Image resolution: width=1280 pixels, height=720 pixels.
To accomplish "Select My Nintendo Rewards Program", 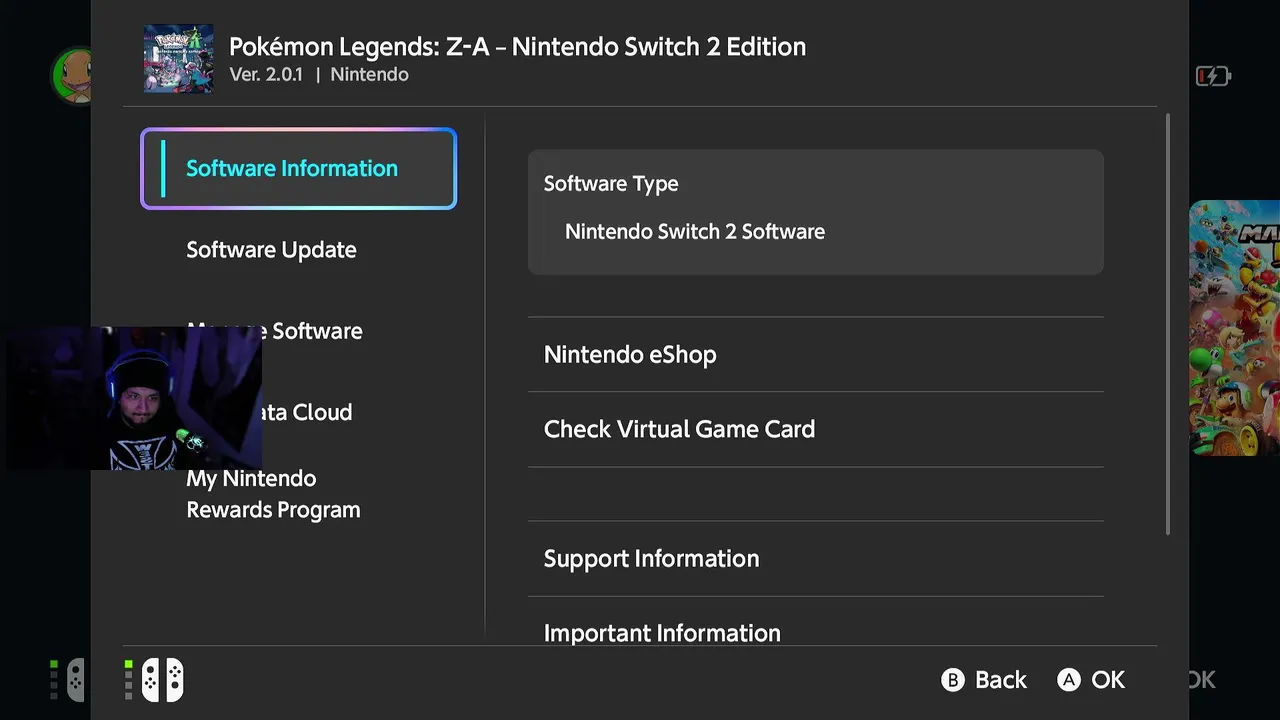I will click(273, 494).
